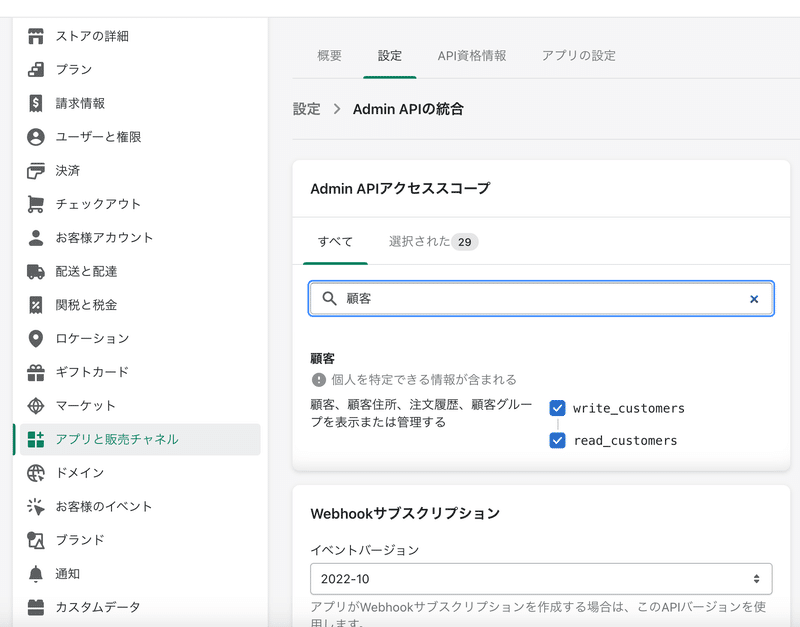Screen dimensions: 800x627
Task: Uncheck the read_customers scope checkbox
Action: click(x=557, y=440)
